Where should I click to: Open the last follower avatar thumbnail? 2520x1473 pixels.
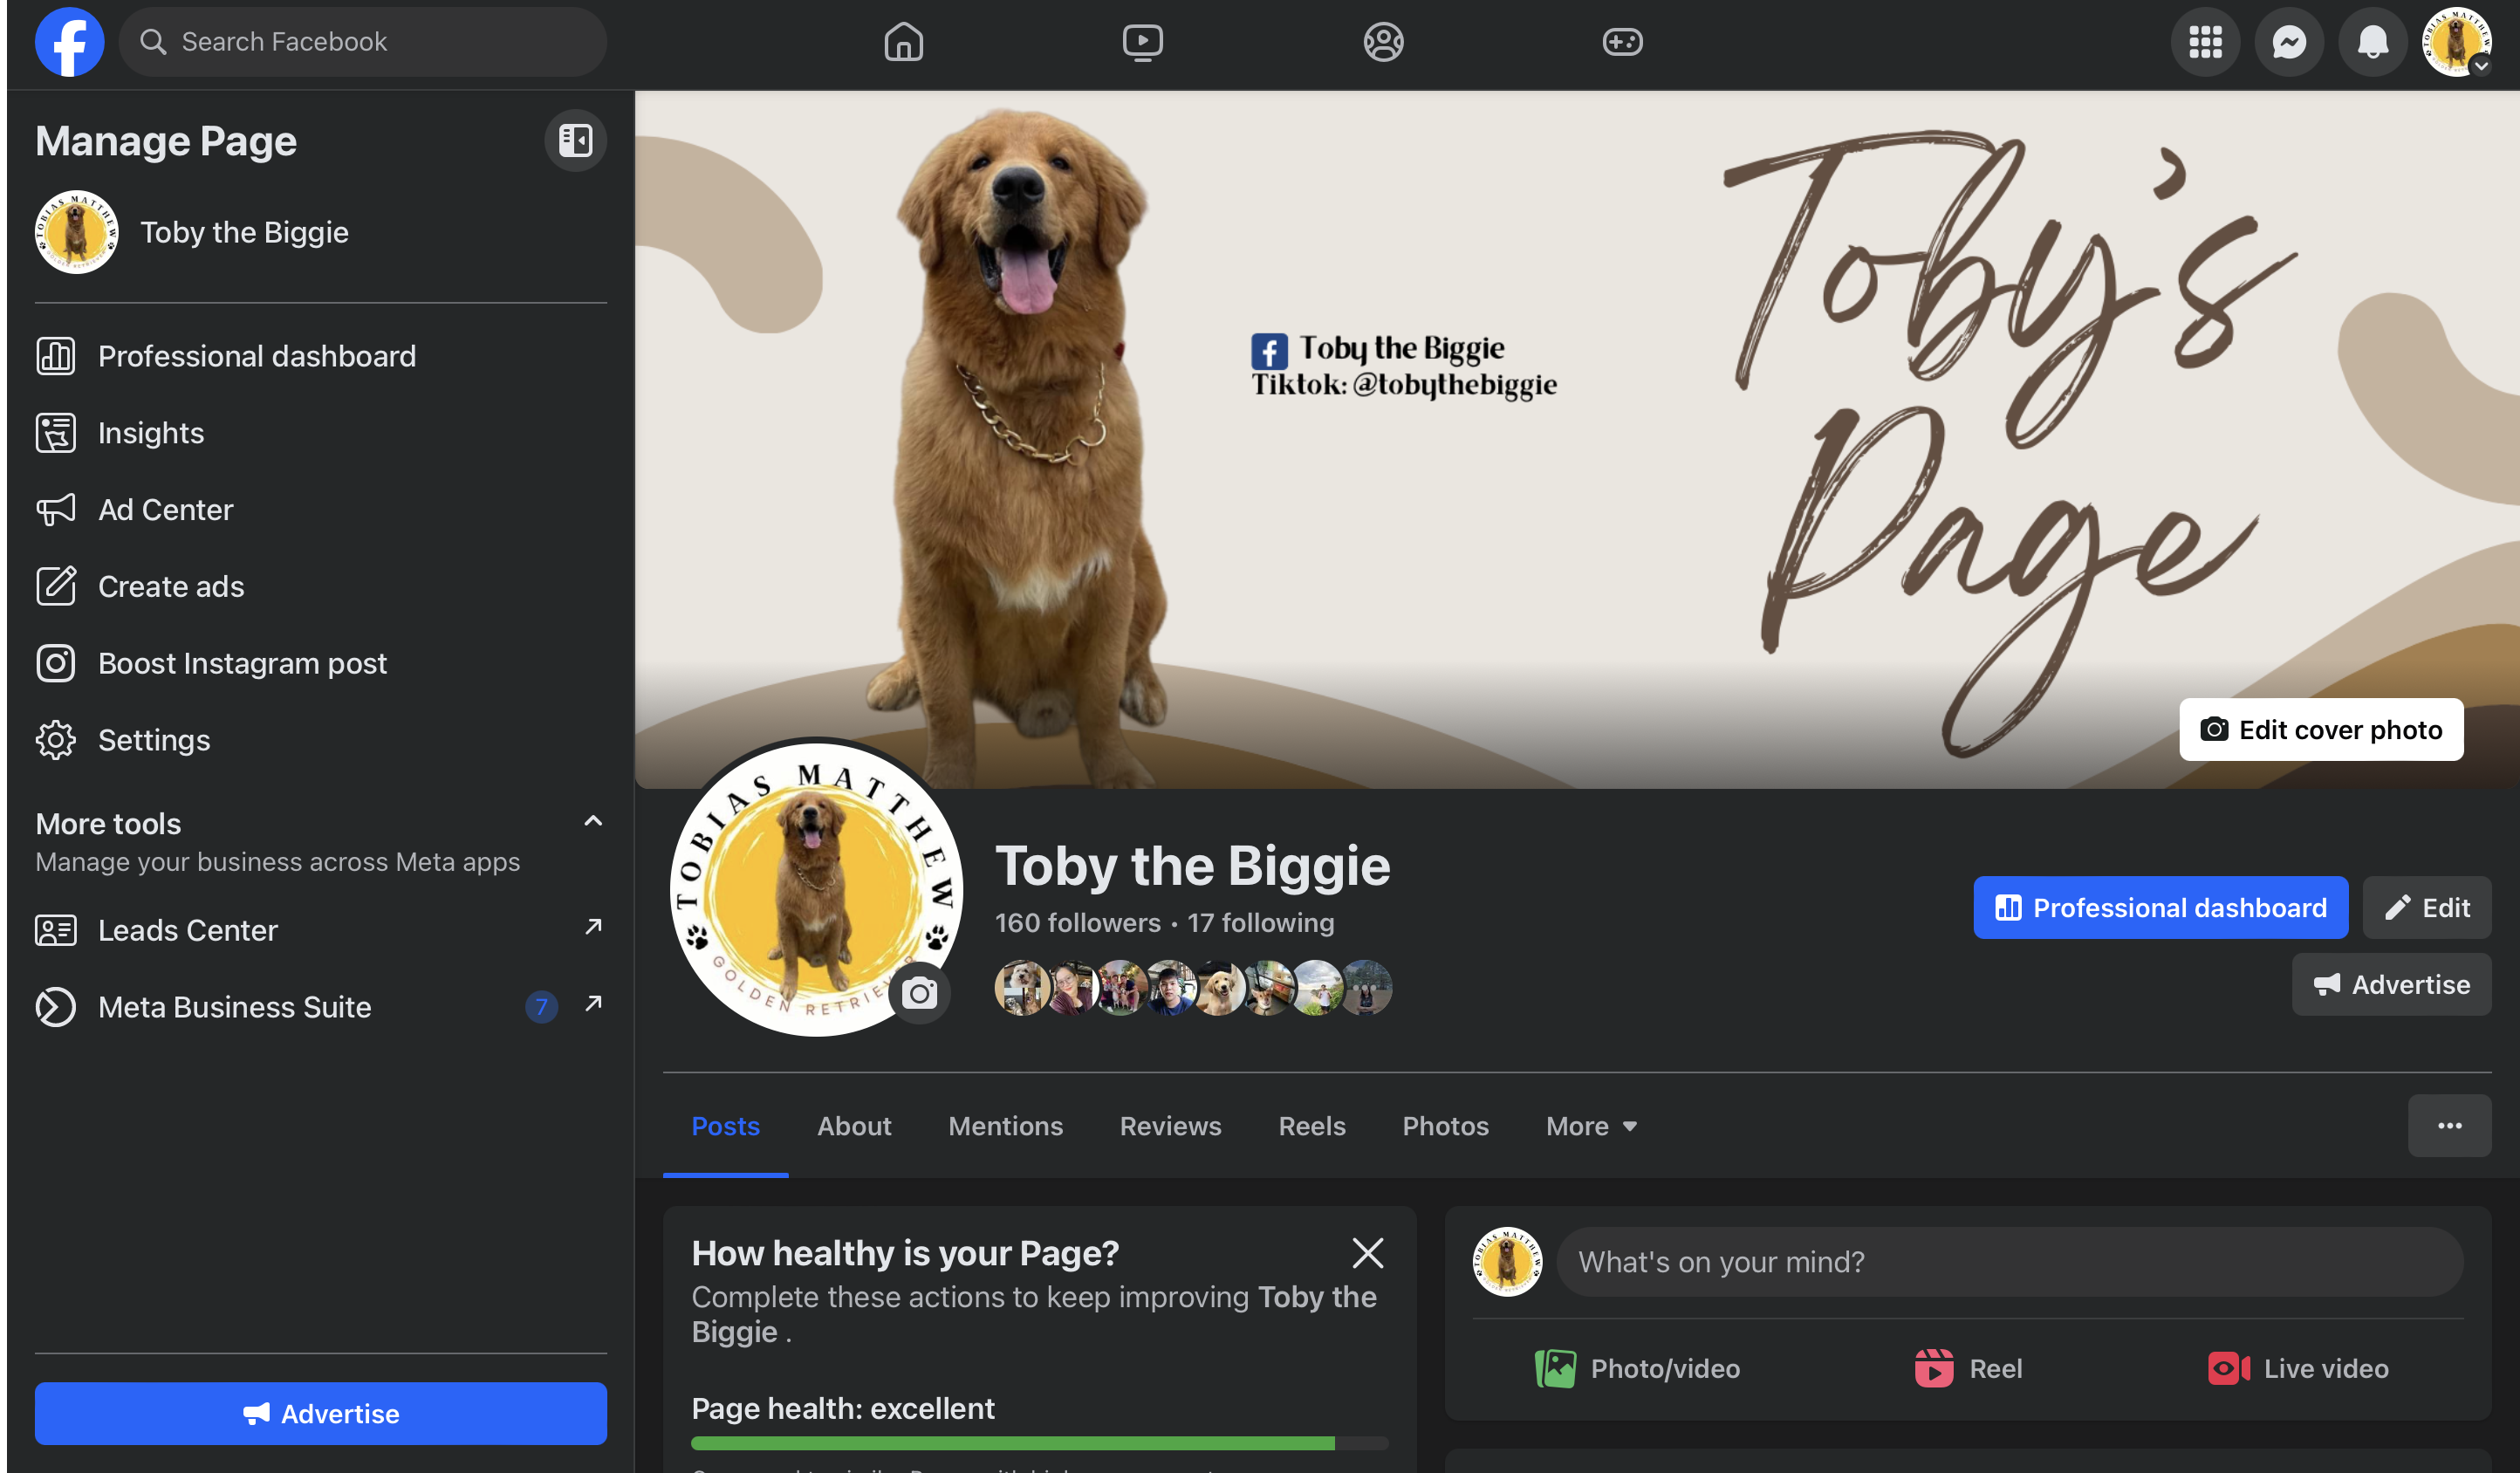[1365, 988]
